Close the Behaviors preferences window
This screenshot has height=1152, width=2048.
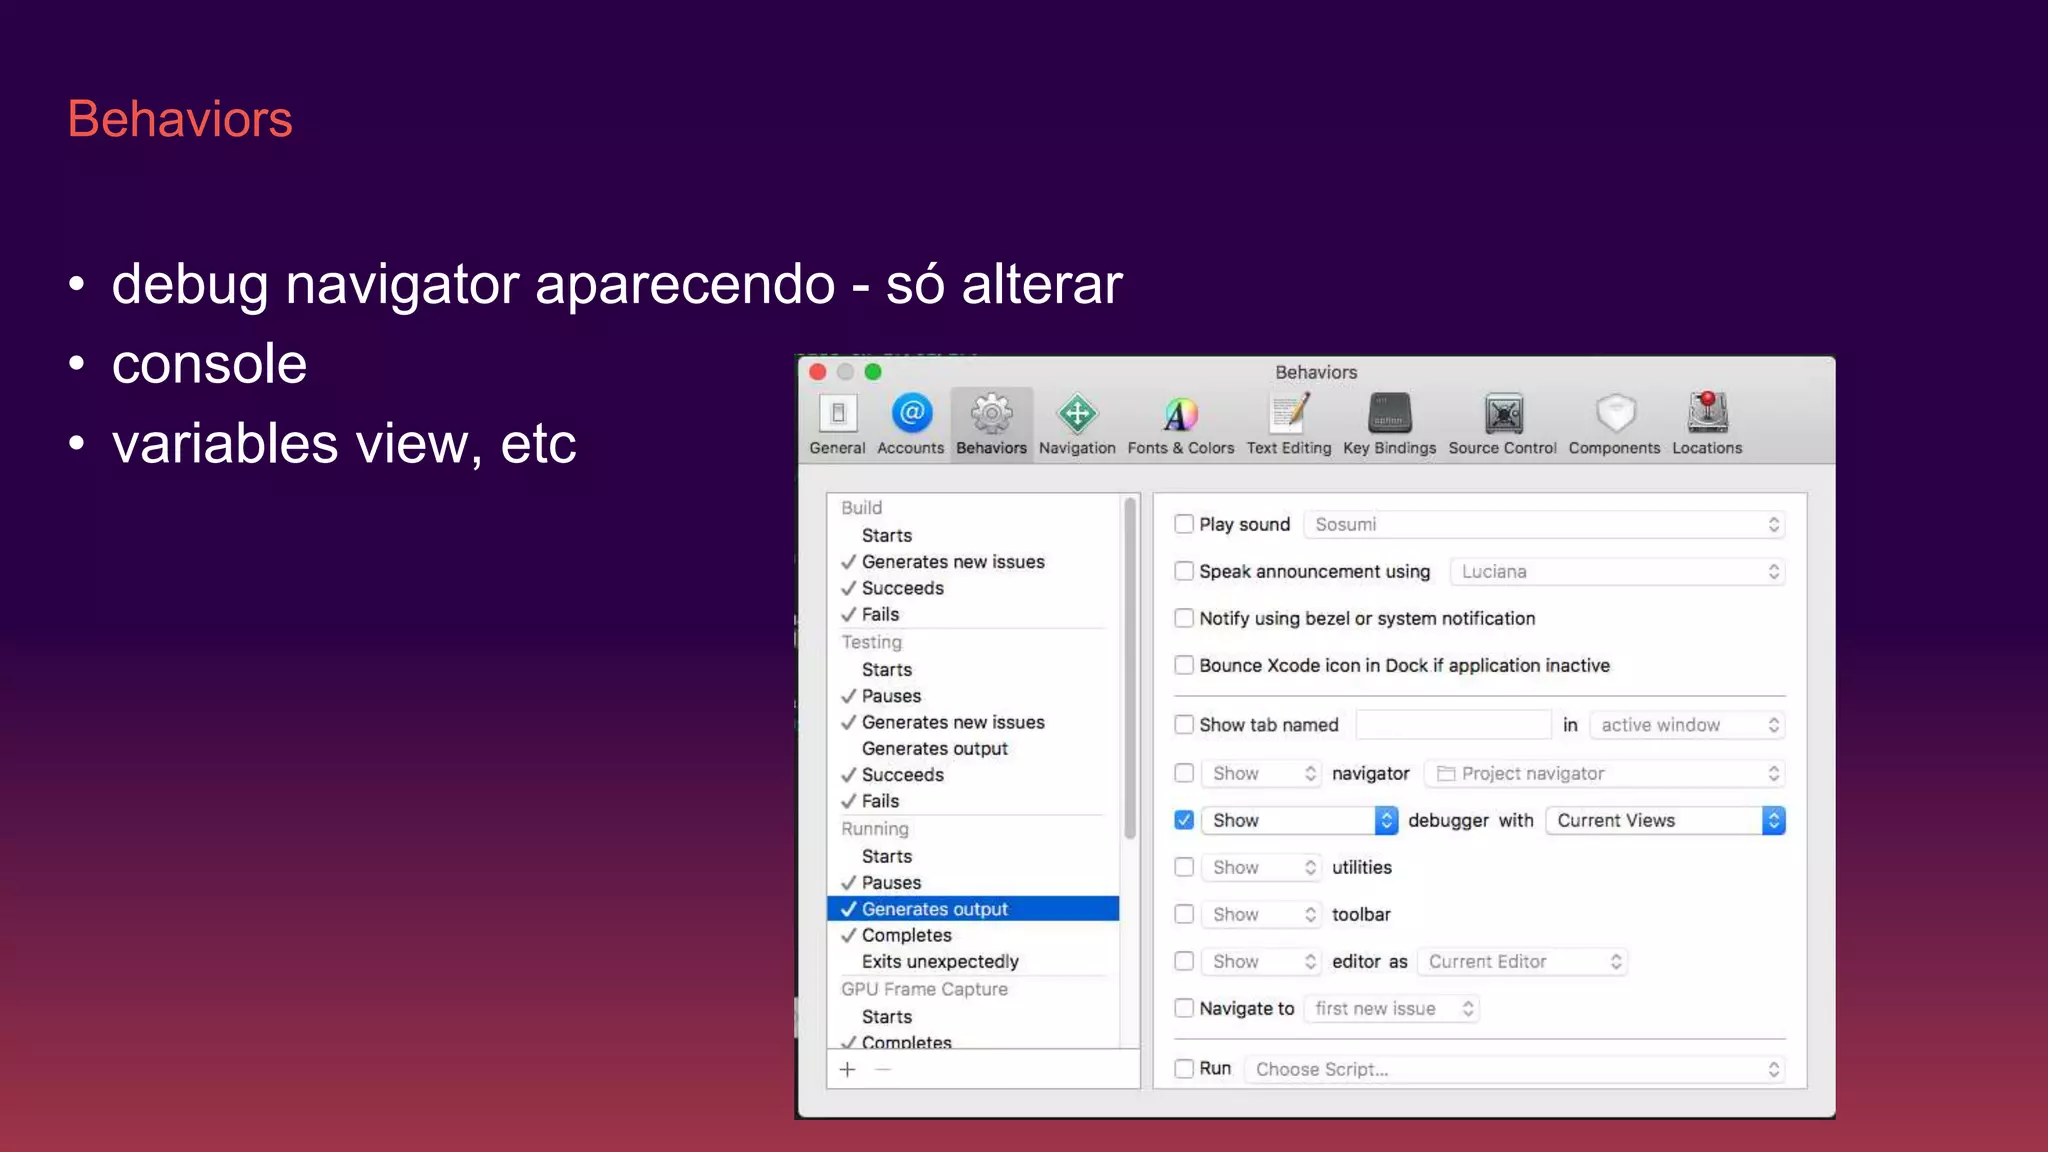coord(817,372)
